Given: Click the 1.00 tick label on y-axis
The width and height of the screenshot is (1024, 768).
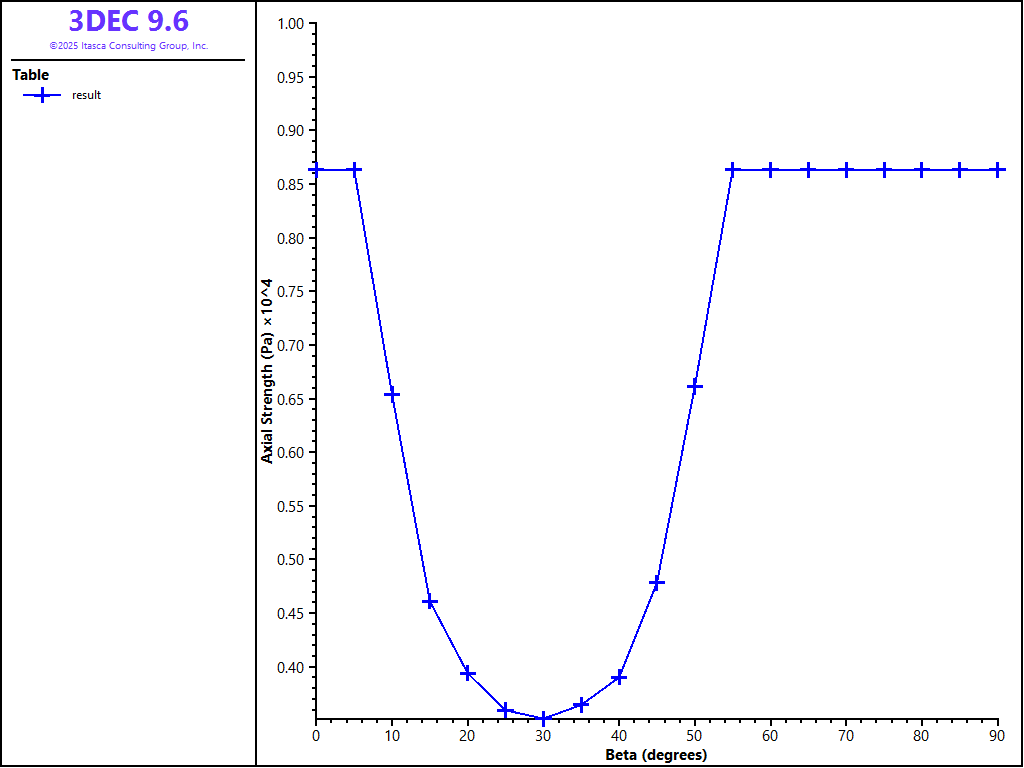Looking at the screenshot, I should coord(291,23).
